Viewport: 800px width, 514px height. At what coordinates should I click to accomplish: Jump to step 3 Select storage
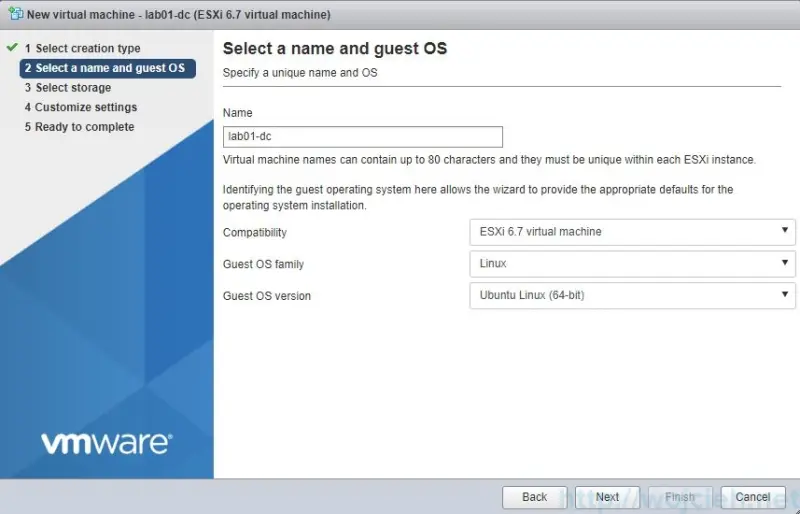click(73, 88)
